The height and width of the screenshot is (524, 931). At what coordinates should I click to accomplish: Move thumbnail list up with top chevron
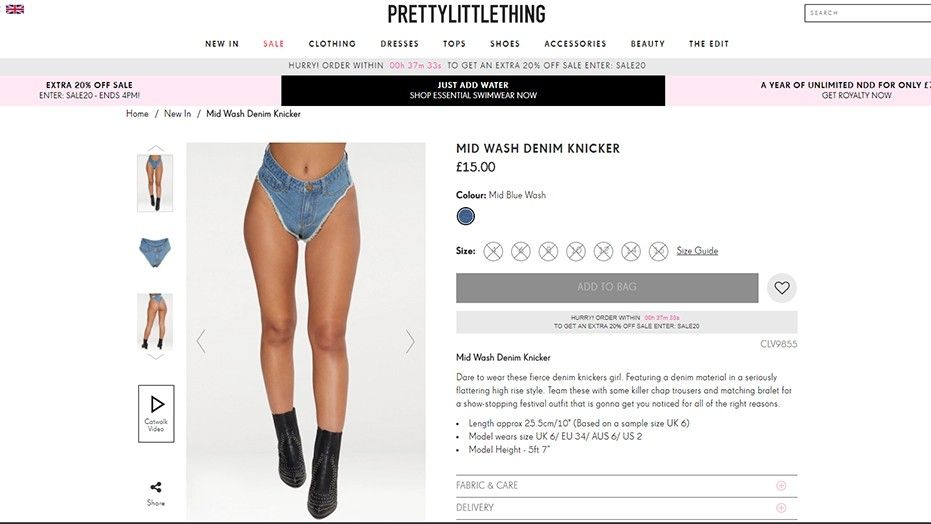[x=156, y=148]
